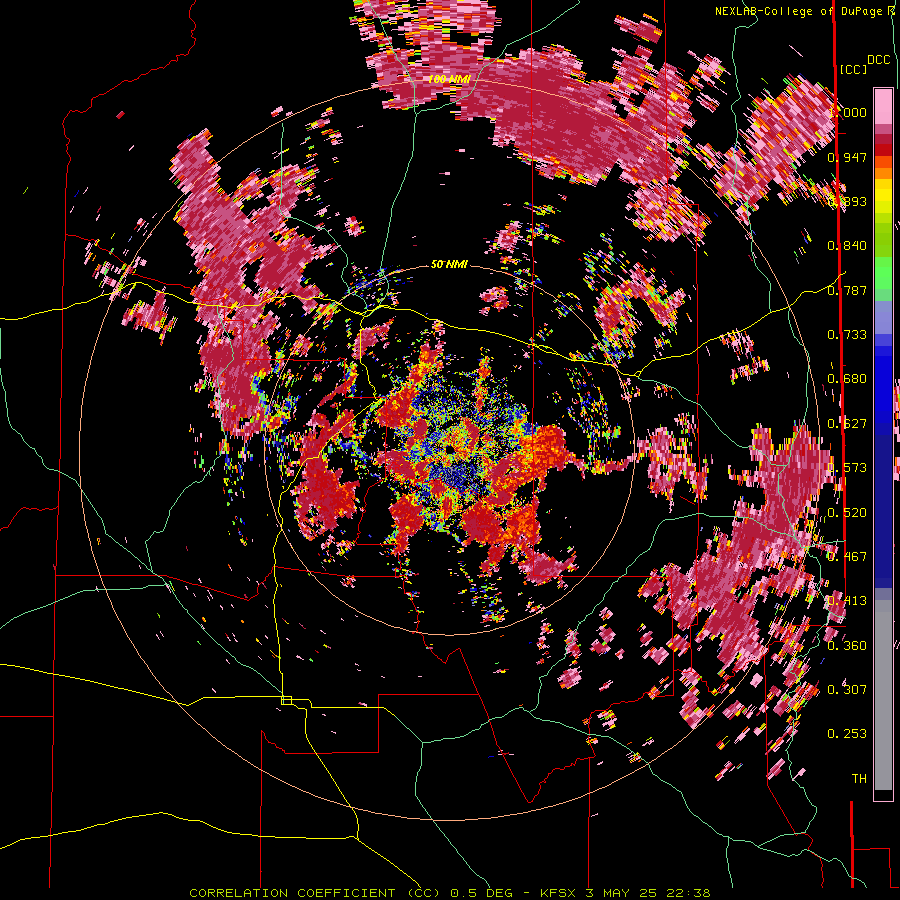The height and width of the screenshot is (900, 900).
Task: Select the 0.840 scale value
Action: [x=847, y=246]
